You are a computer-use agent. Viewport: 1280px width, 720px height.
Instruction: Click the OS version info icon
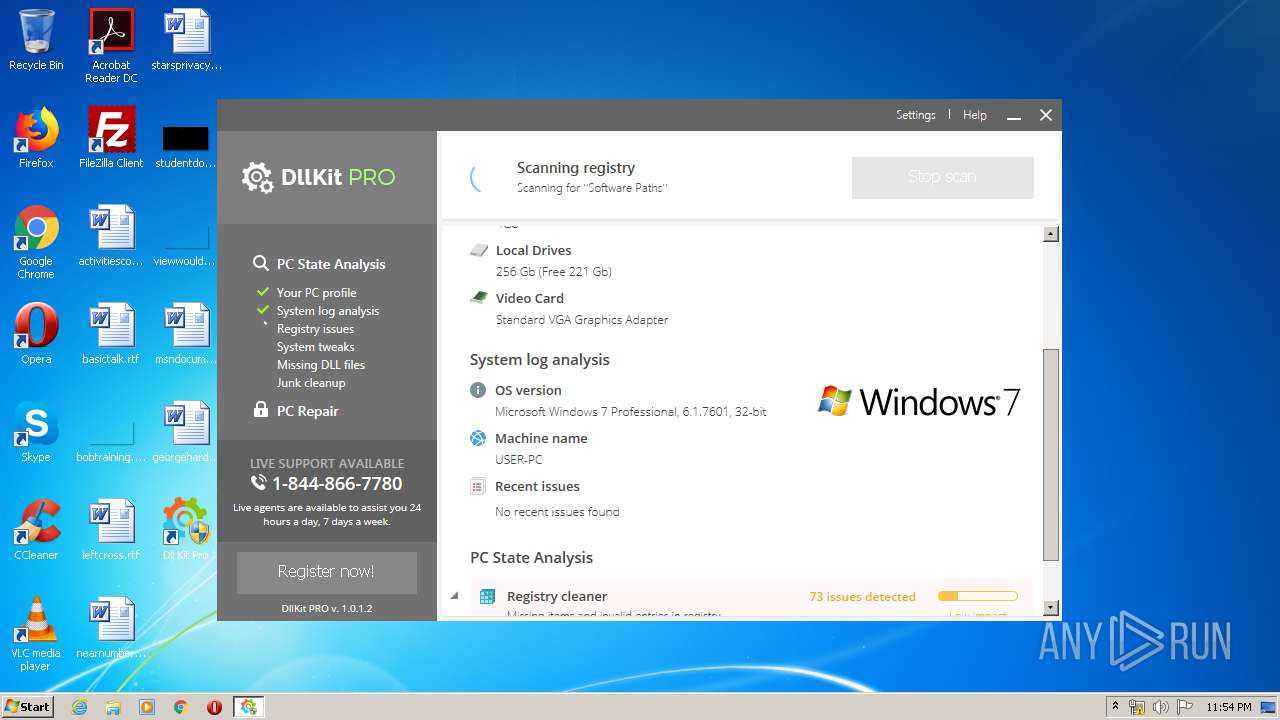[478, 390]
